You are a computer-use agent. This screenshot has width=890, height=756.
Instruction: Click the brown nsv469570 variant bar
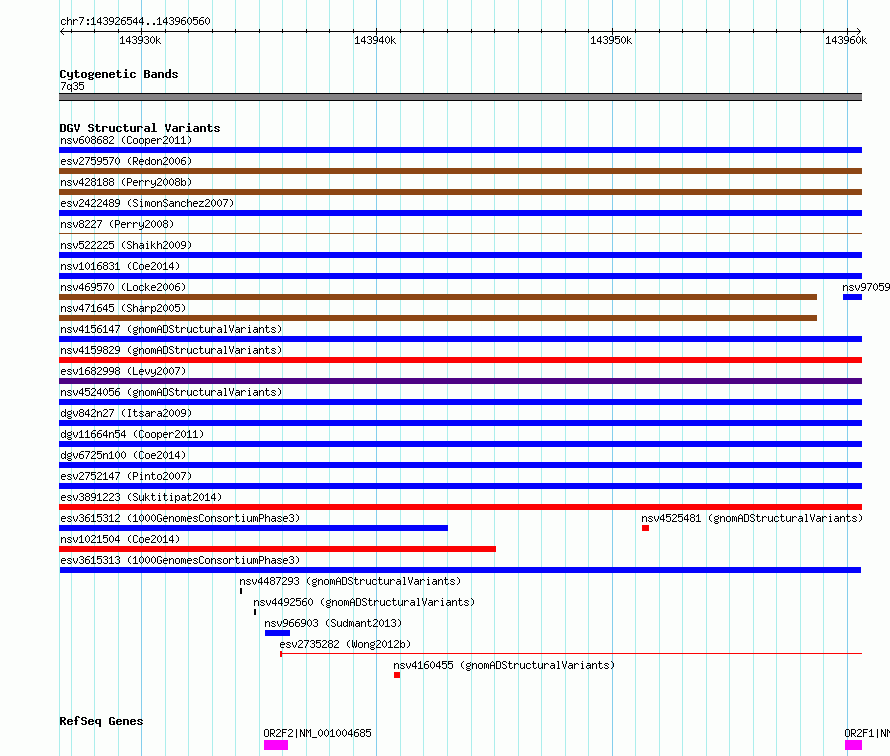tap(438, 297)
